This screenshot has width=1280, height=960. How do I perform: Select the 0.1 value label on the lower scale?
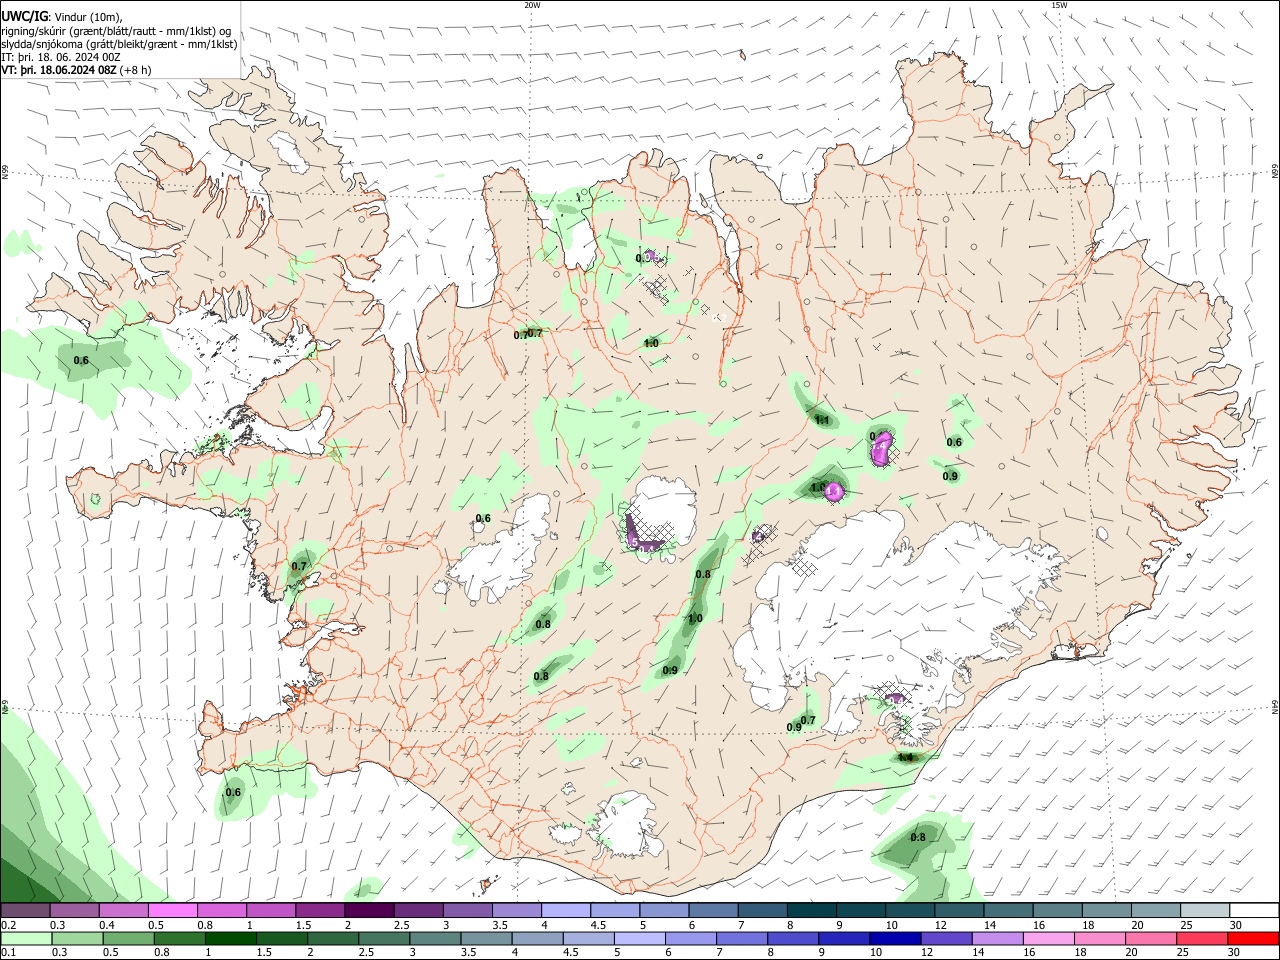pos(7,953)
